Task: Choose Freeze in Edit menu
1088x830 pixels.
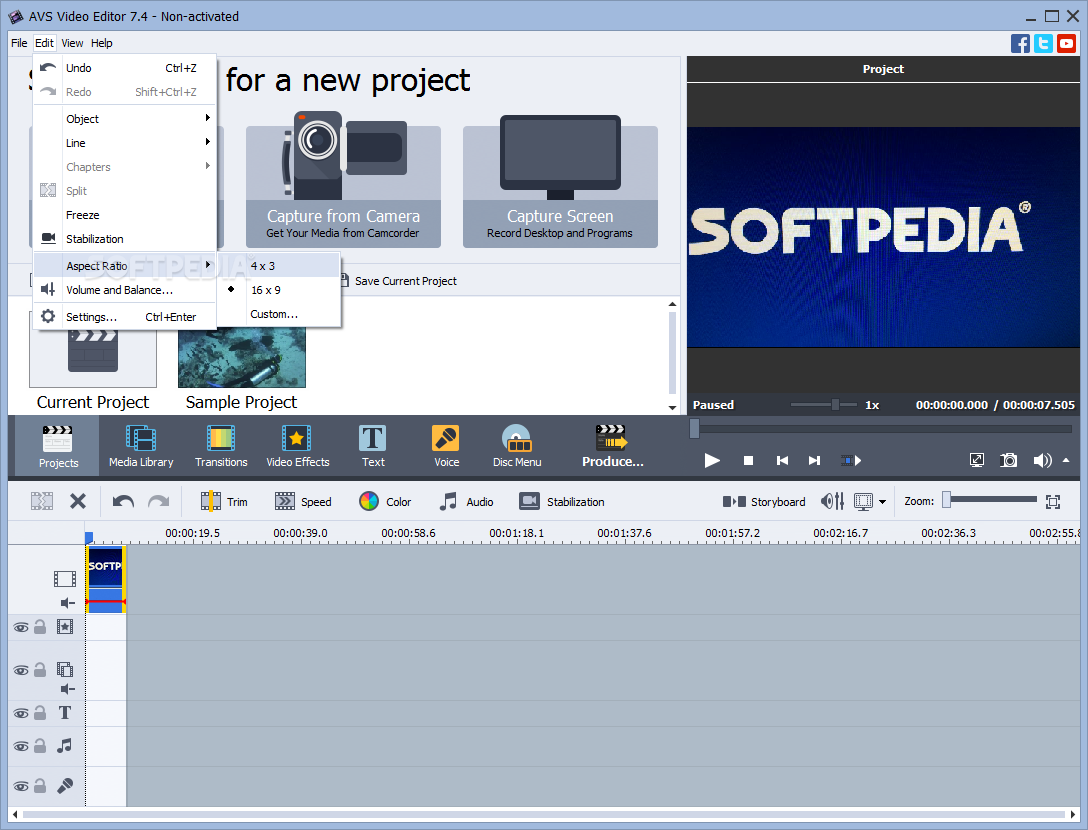Action: pyautogui.click(x=125, y=215)
